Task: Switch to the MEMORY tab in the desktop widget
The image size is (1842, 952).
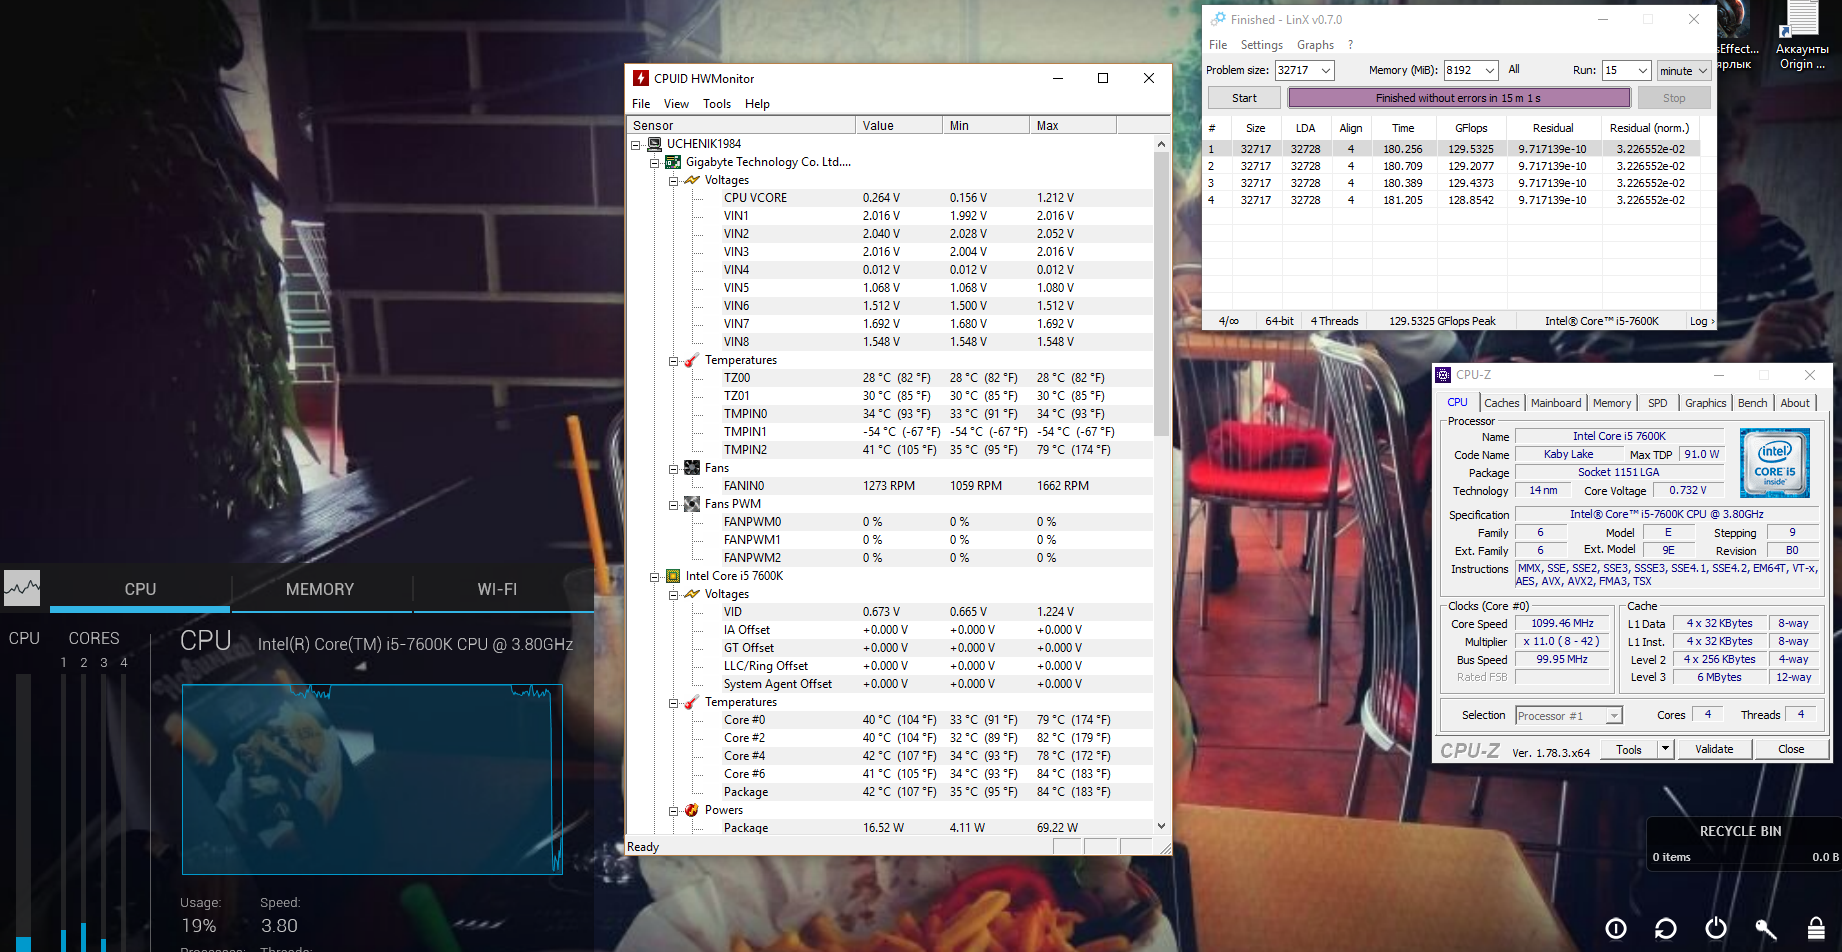Action: (320, 589)
